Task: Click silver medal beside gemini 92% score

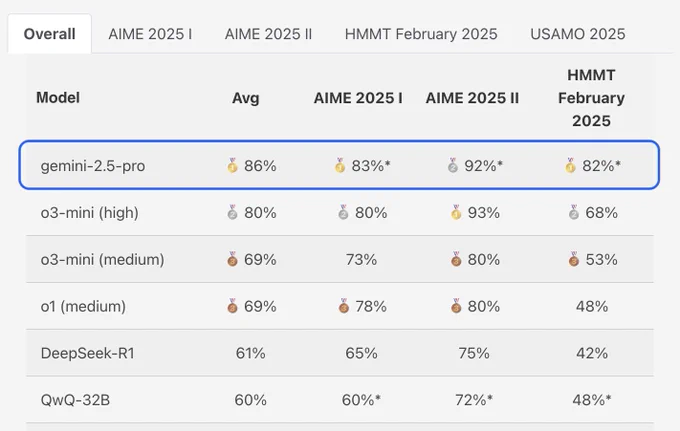Action: [x=453, y=165]
